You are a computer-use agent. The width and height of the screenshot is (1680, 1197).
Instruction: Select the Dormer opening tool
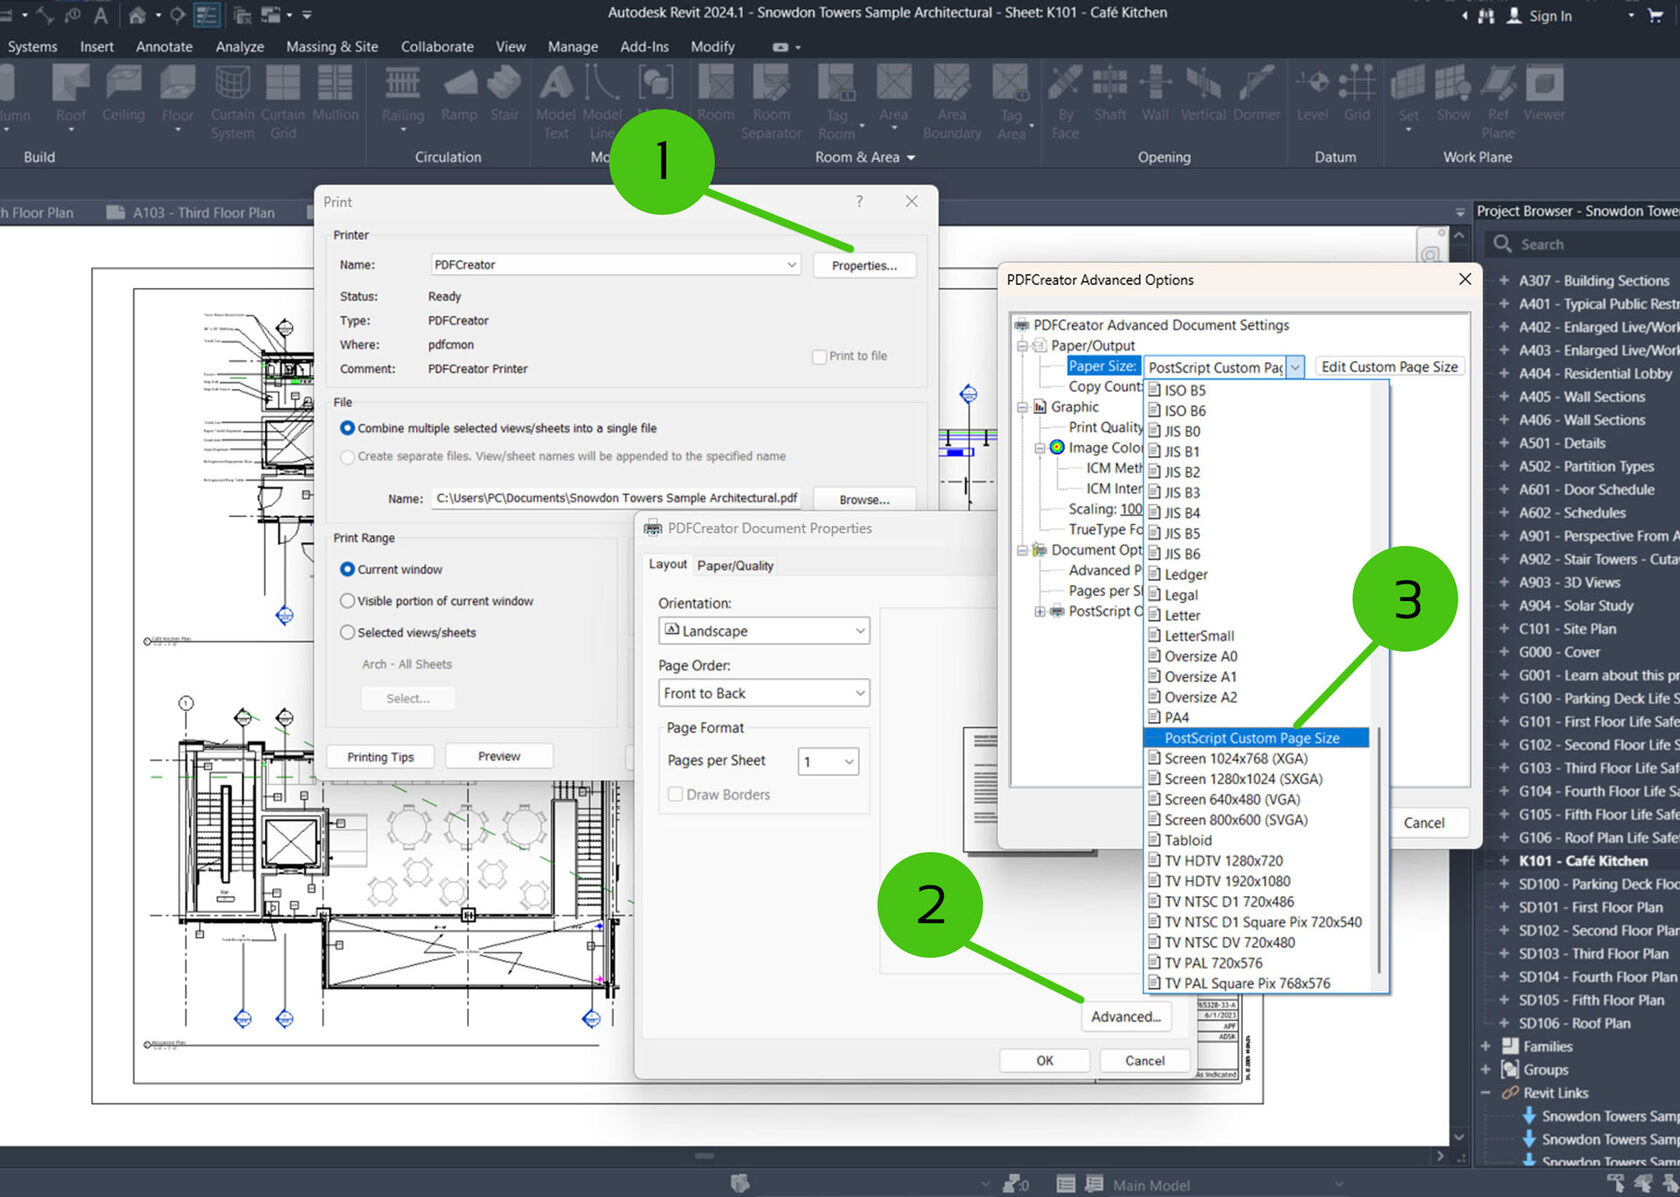(x=1256, y=94)
